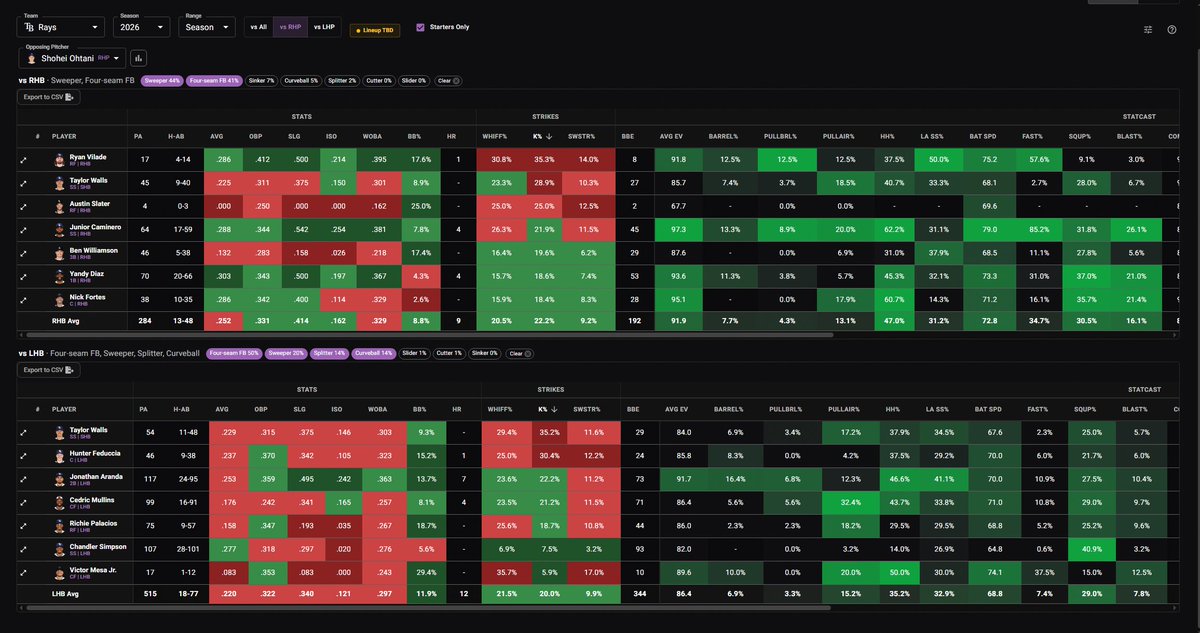Expand Austin Slater's row details
The height and width of the screenshot is (633, 1200).
pyautogui.click(x=23, y=205)
